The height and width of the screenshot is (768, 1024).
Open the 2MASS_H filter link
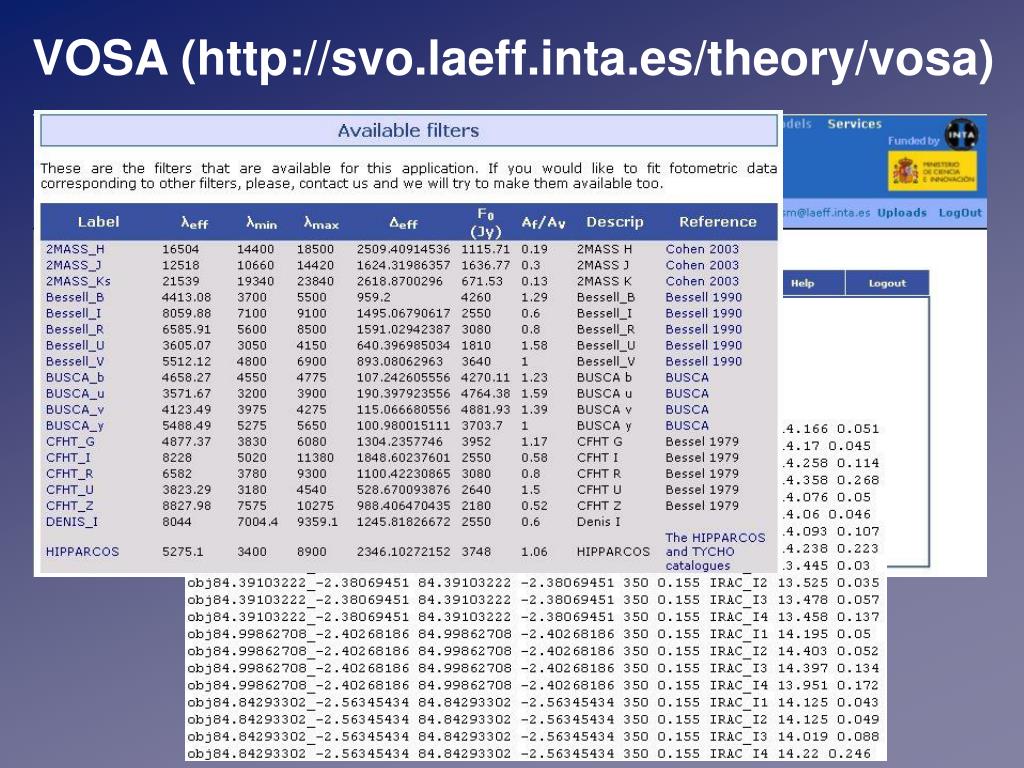click(x=75, y=249)
